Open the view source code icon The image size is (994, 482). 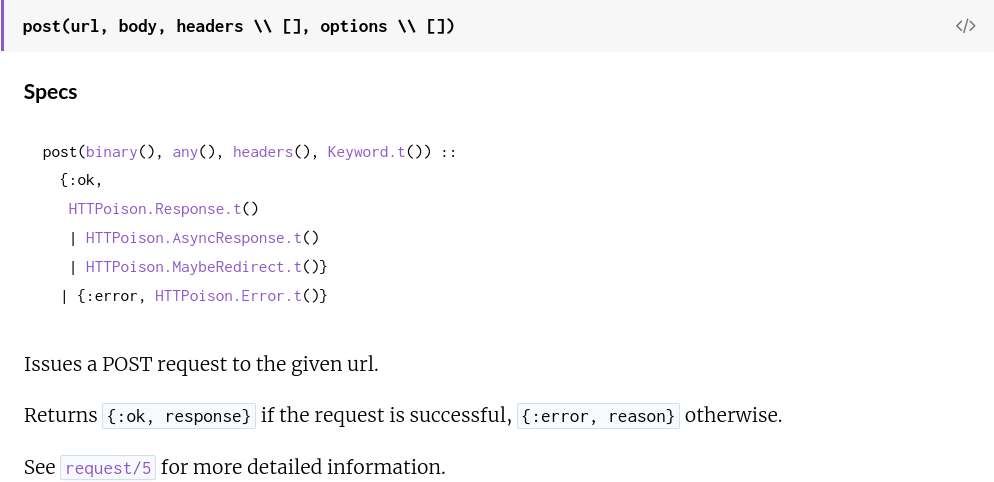(965, 26)
